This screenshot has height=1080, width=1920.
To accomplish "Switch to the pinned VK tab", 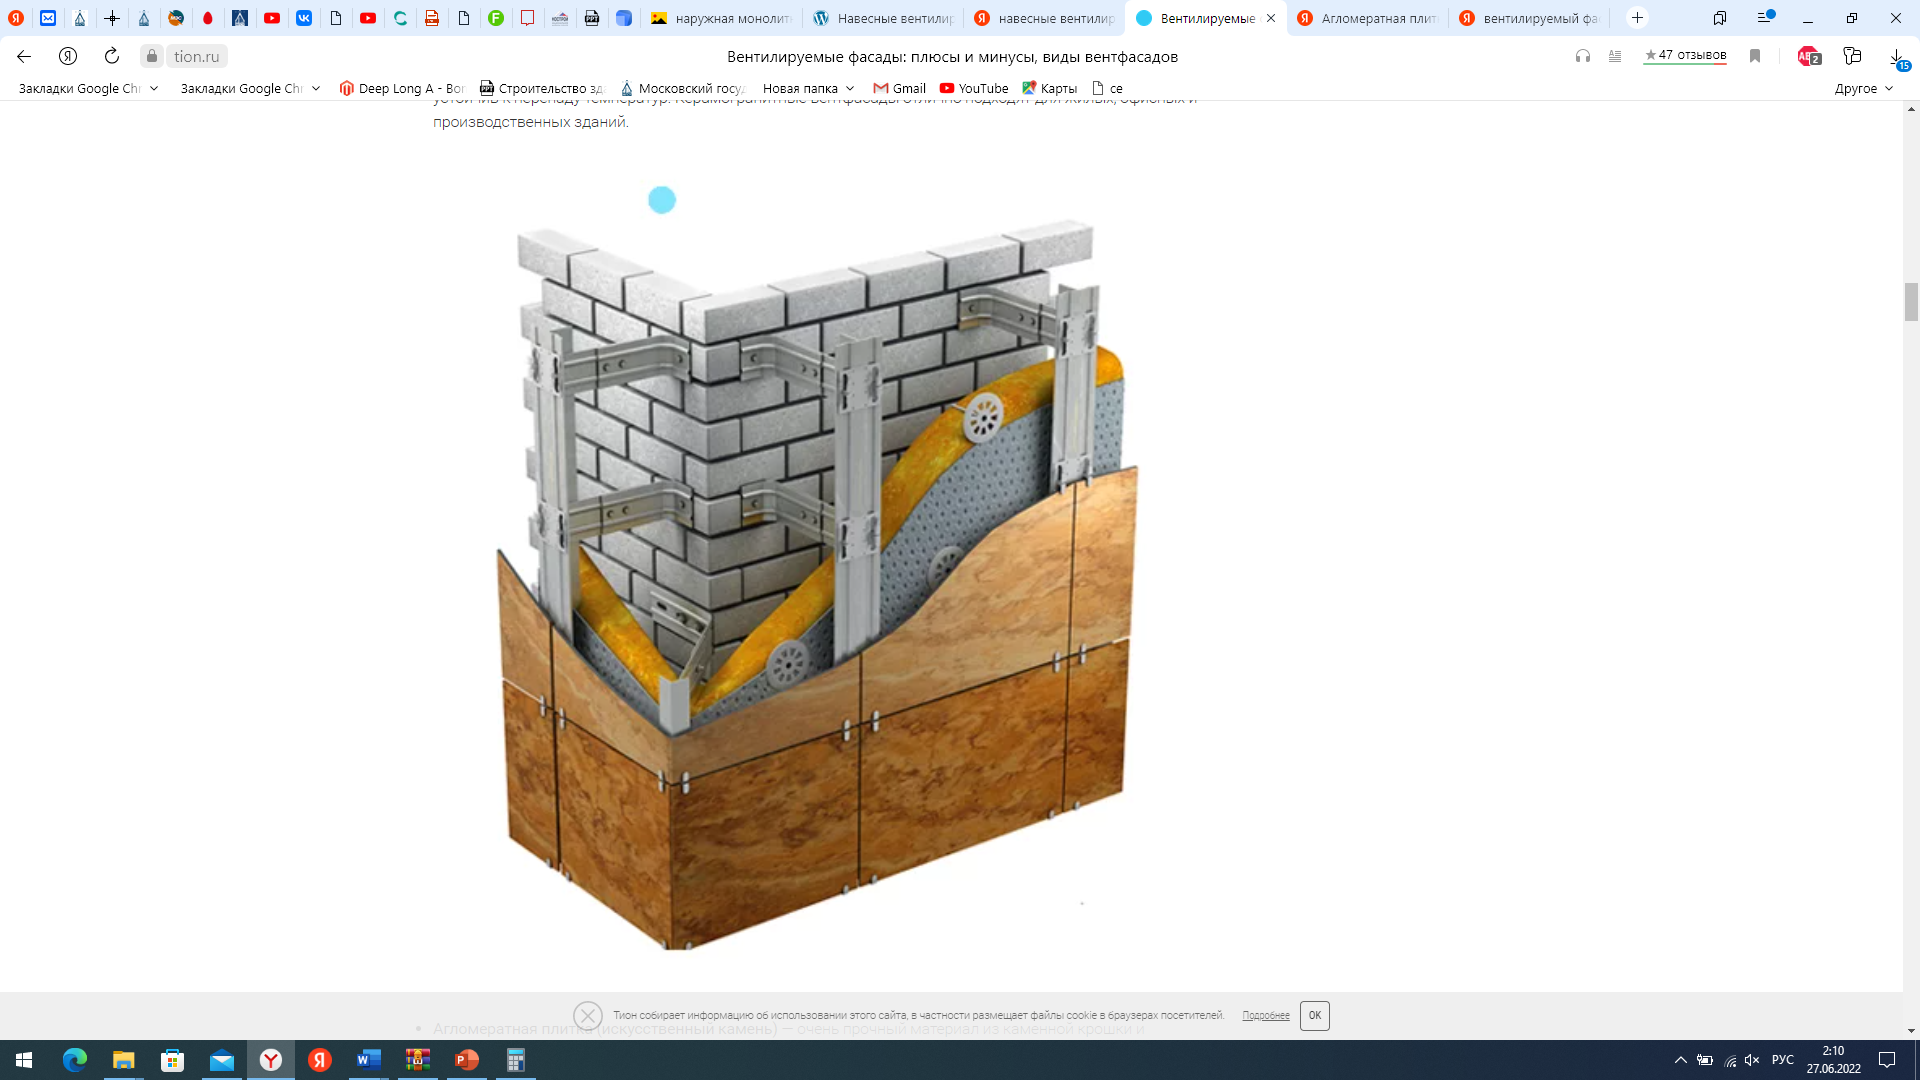I will (304, 18).
